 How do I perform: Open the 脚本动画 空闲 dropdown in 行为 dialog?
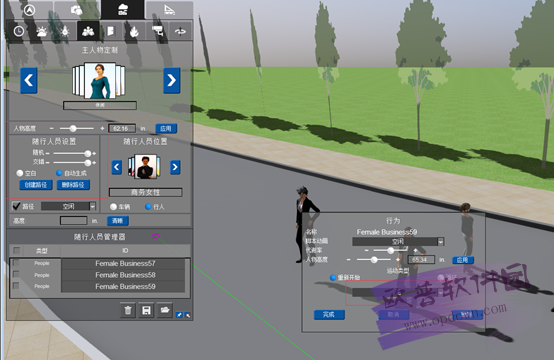click(x=398, y=242)
